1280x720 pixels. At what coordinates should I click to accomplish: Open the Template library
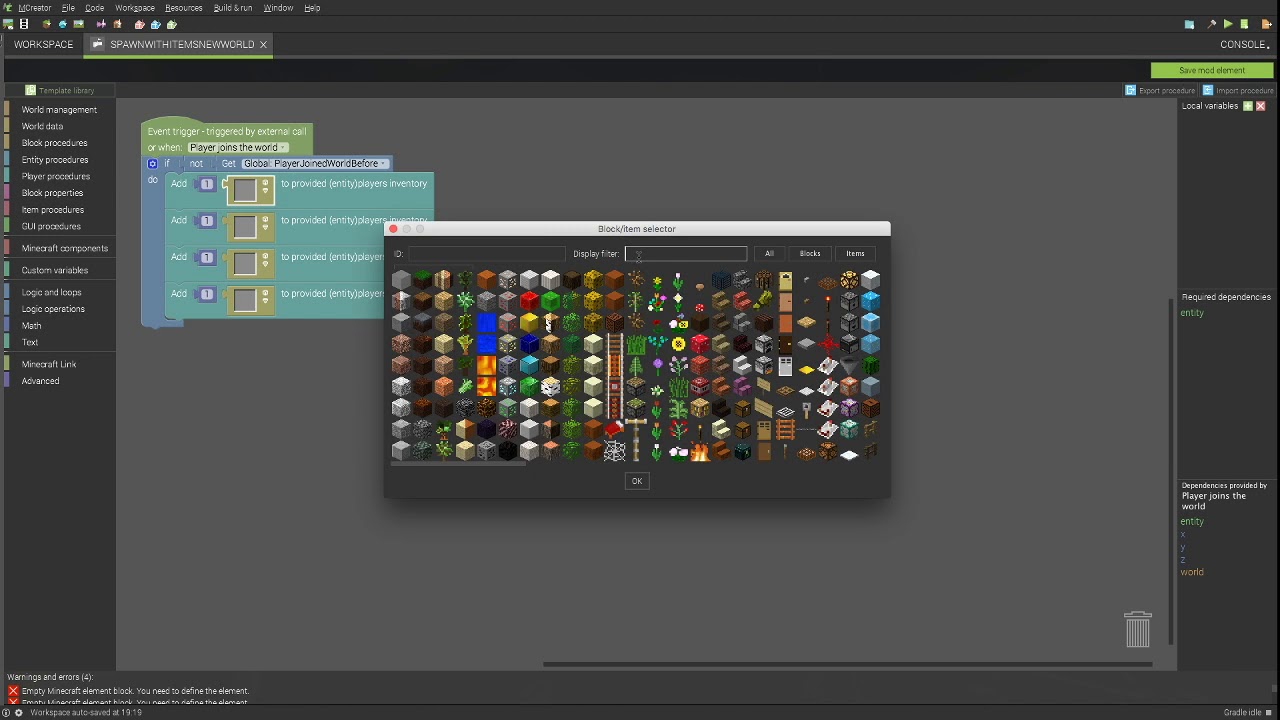tap(60, 90)
